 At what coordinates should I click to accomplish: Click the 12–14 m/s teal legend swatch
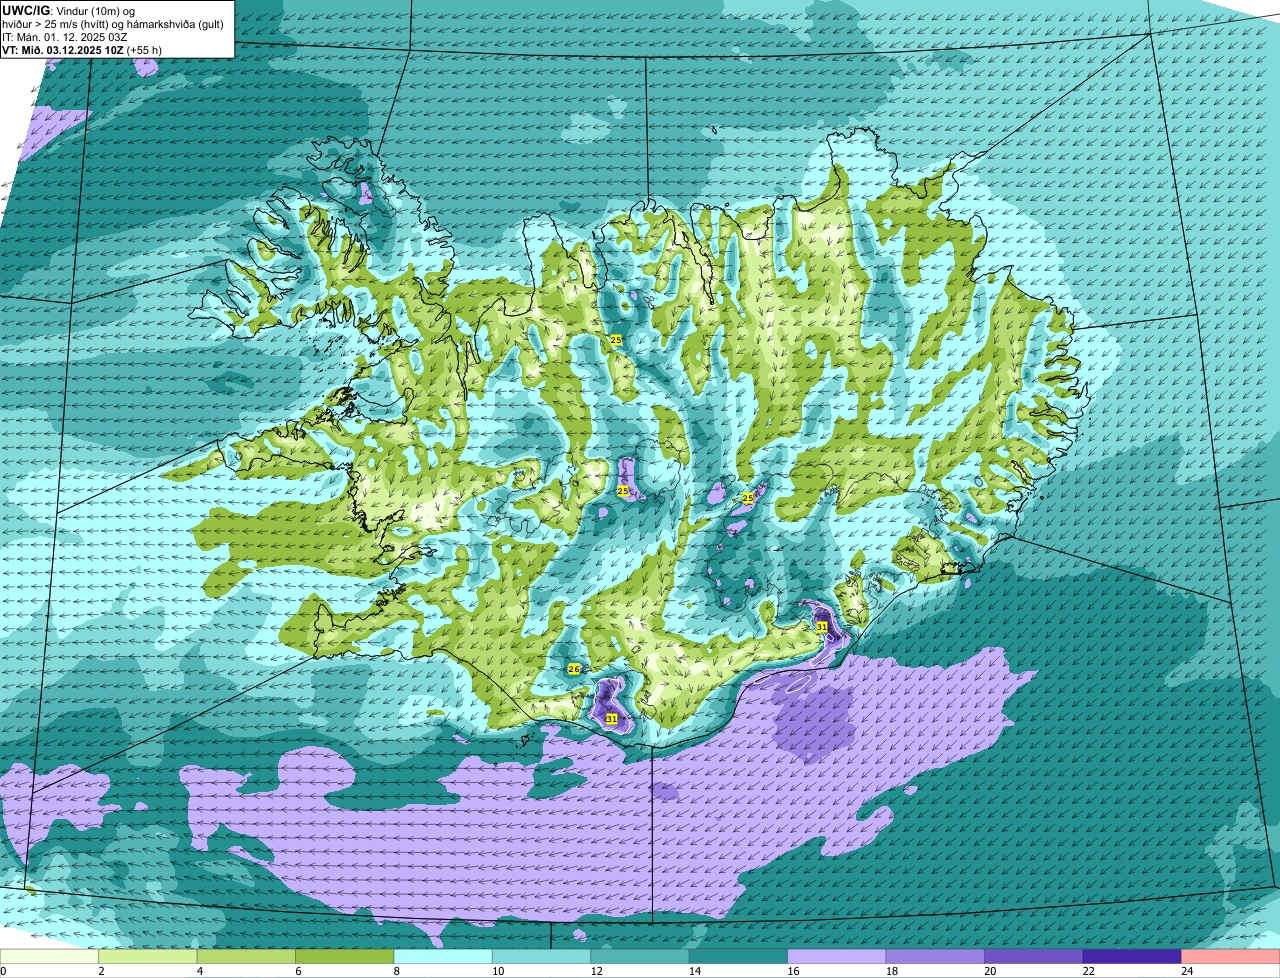pos(640,957)
